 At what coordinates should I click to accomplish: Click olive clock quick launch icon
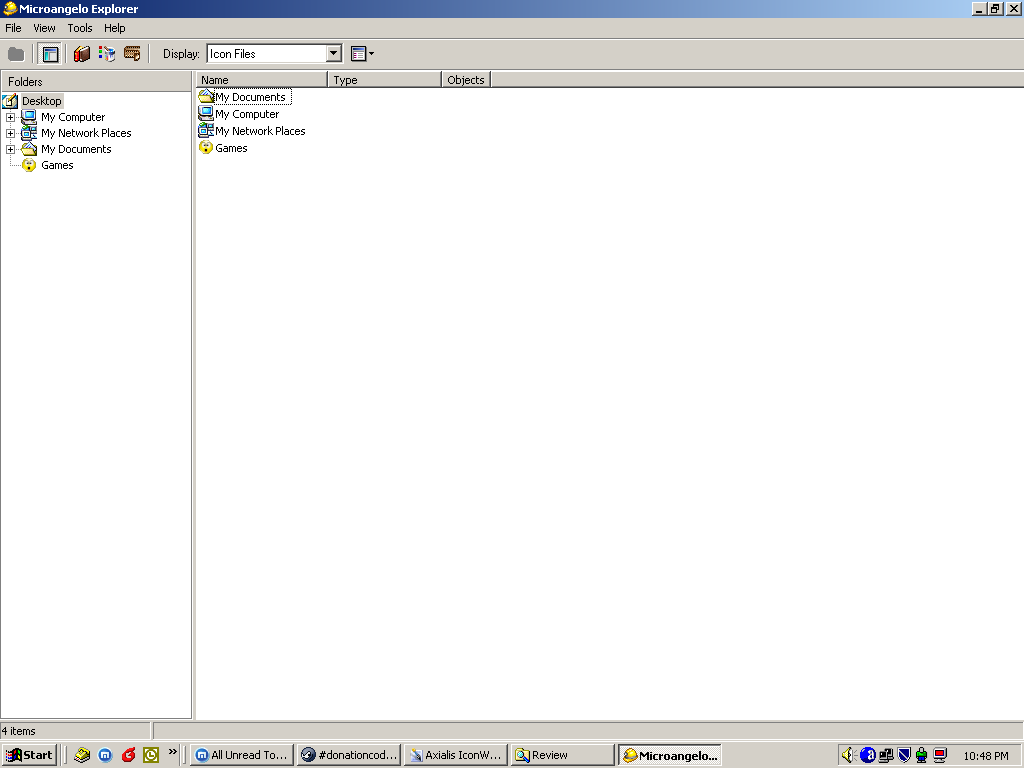pos(151,755)
